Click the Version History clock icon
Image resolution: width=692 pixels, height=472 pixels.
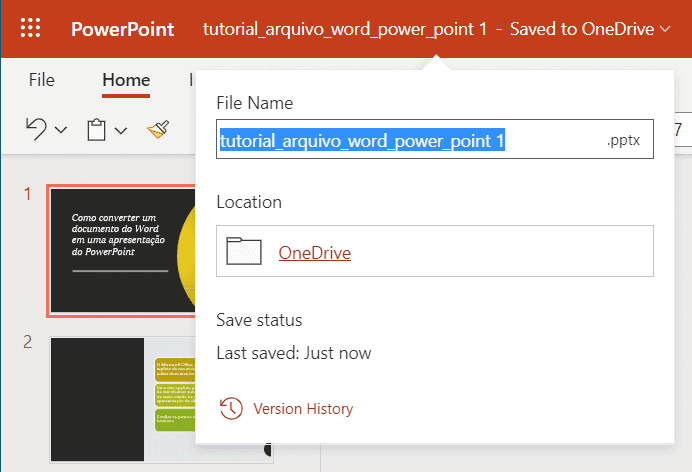[x=231, y=408]
